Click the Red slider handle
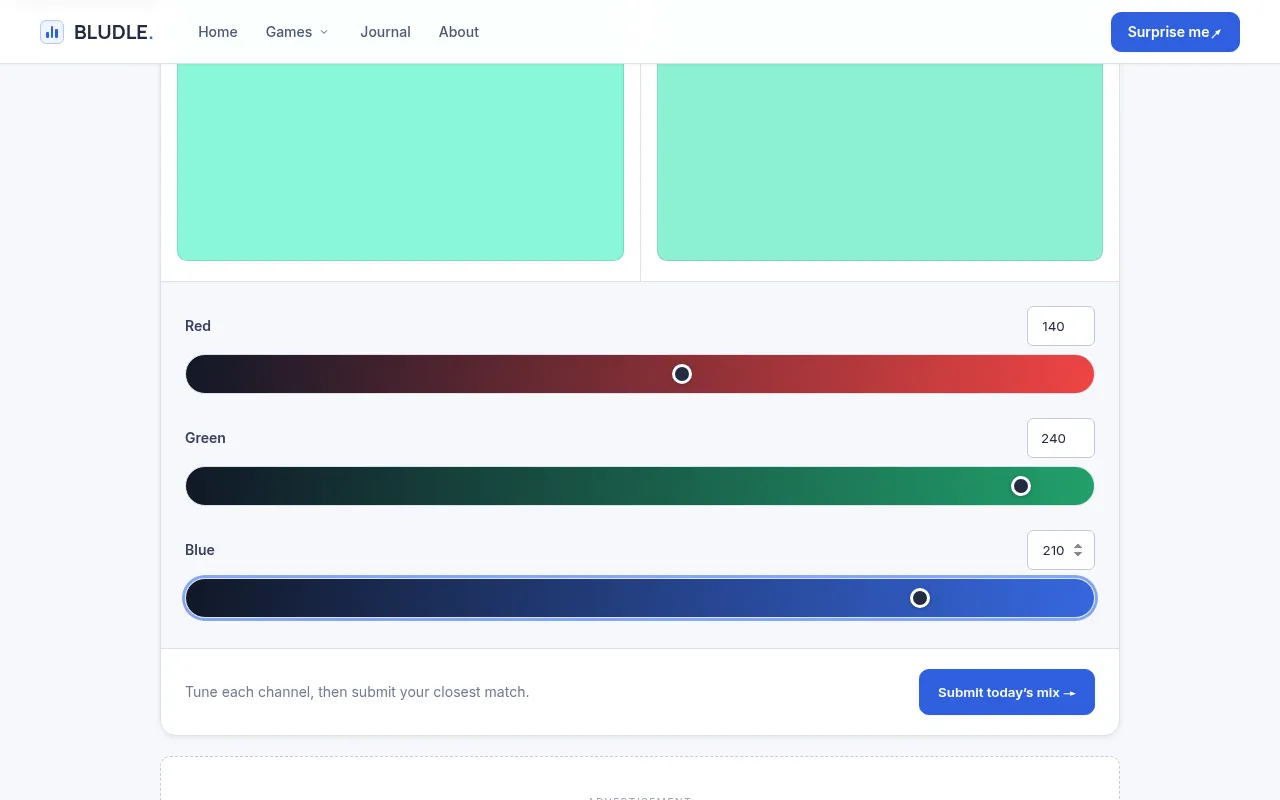Image resolution: width=1280 pixels, height=800 pixels. [682, 374]
